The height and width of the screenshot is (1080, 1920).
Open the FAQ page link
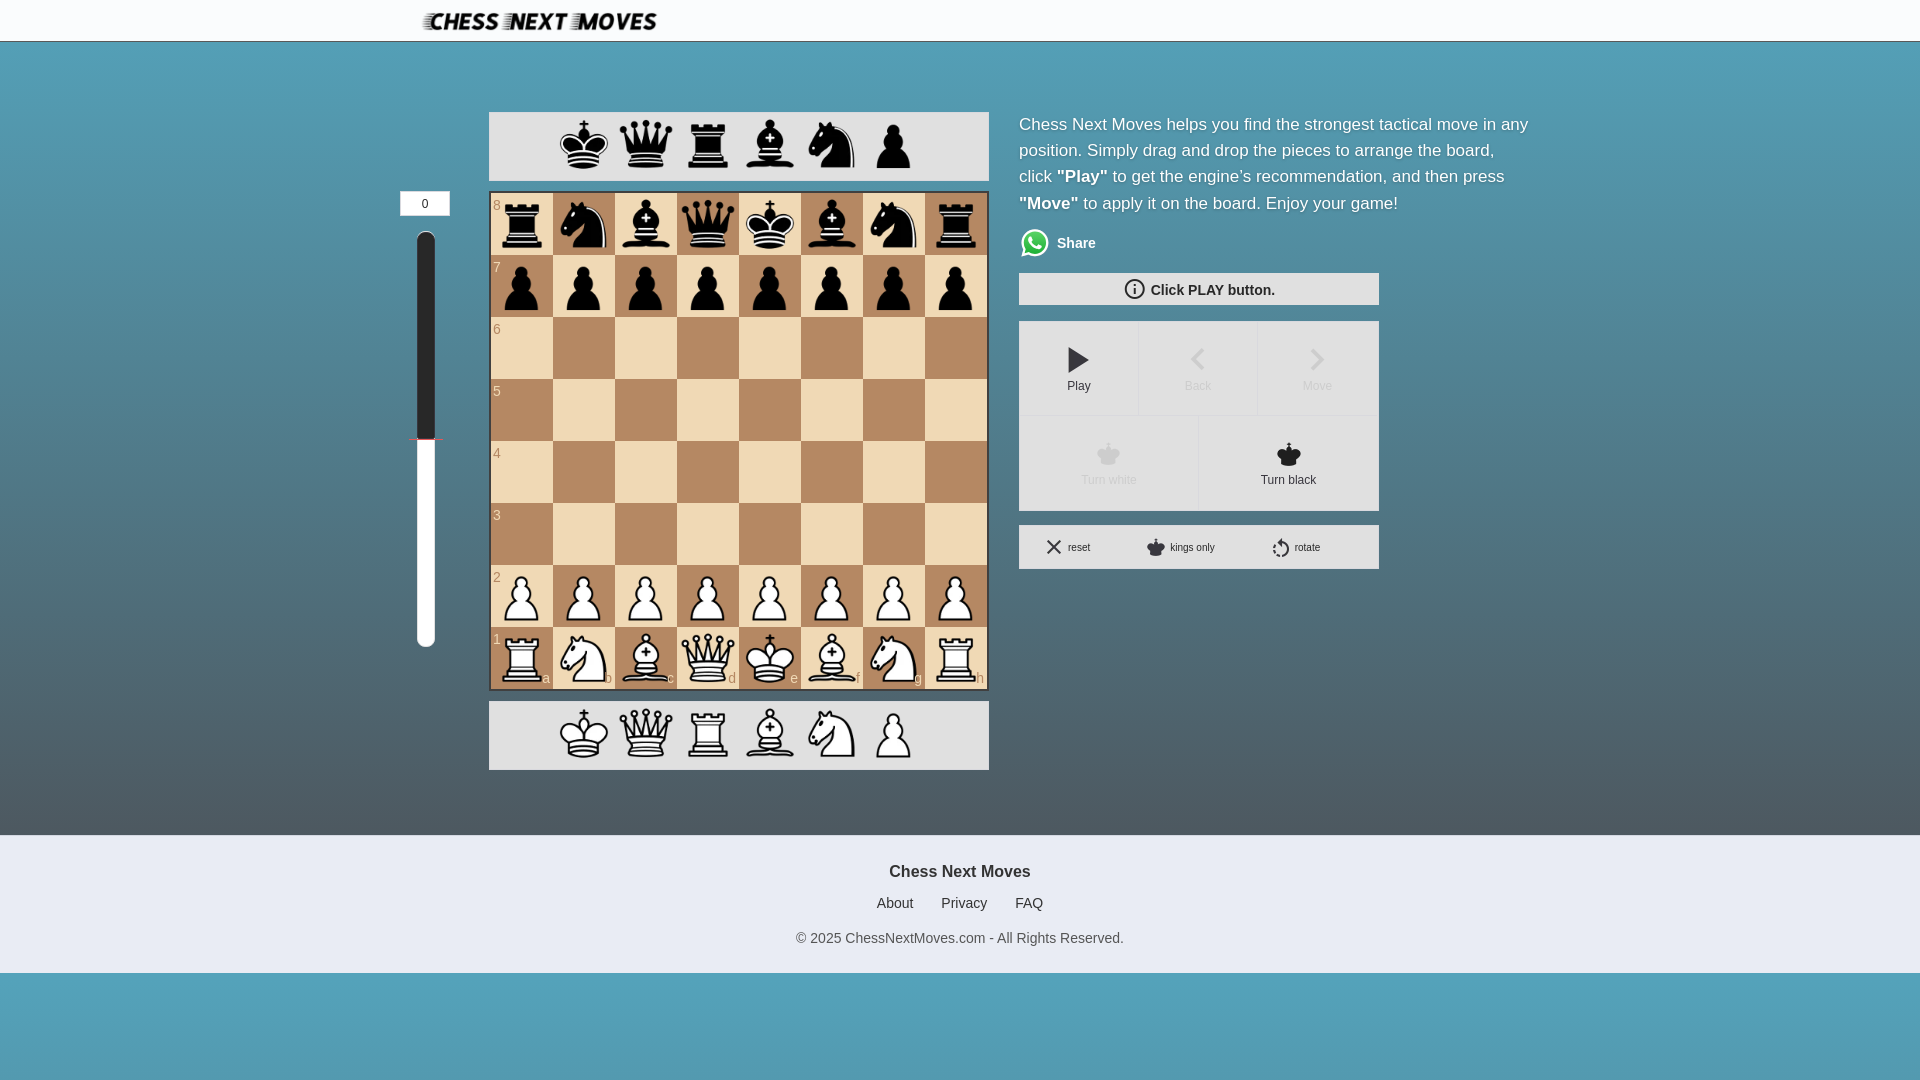[1029, 903]
